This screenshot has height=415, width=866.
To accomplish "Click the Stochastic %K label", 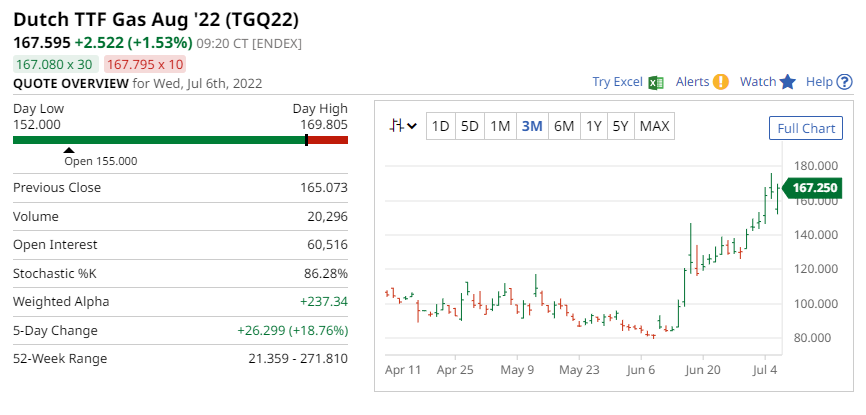I will click(55, 273).
